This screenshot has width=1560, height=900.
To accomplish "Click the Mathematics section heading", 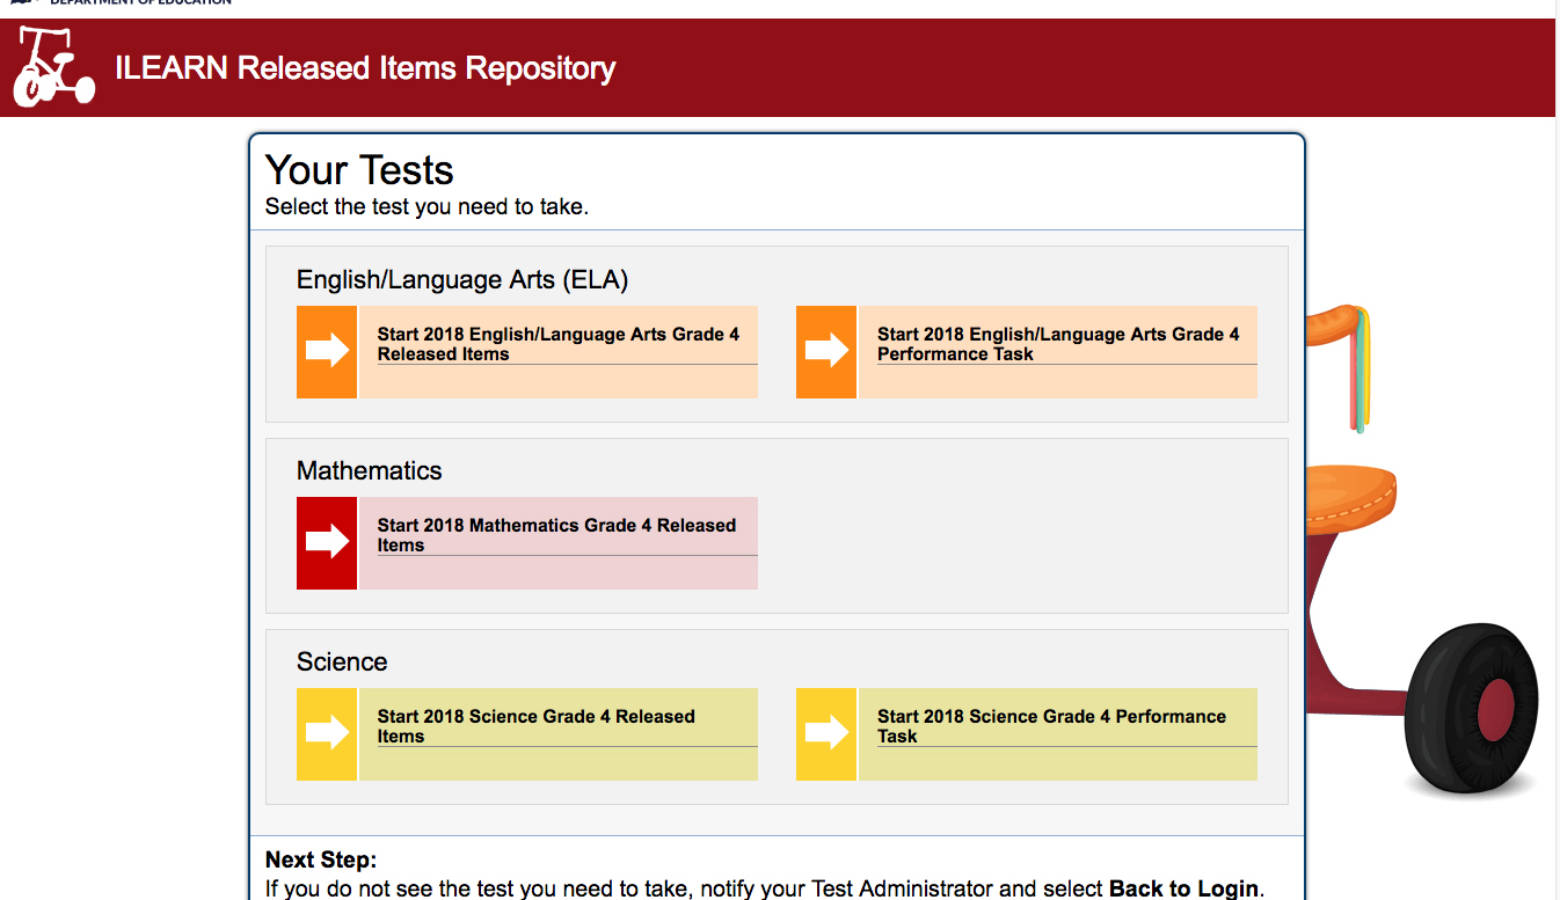I will coord(369,470).
